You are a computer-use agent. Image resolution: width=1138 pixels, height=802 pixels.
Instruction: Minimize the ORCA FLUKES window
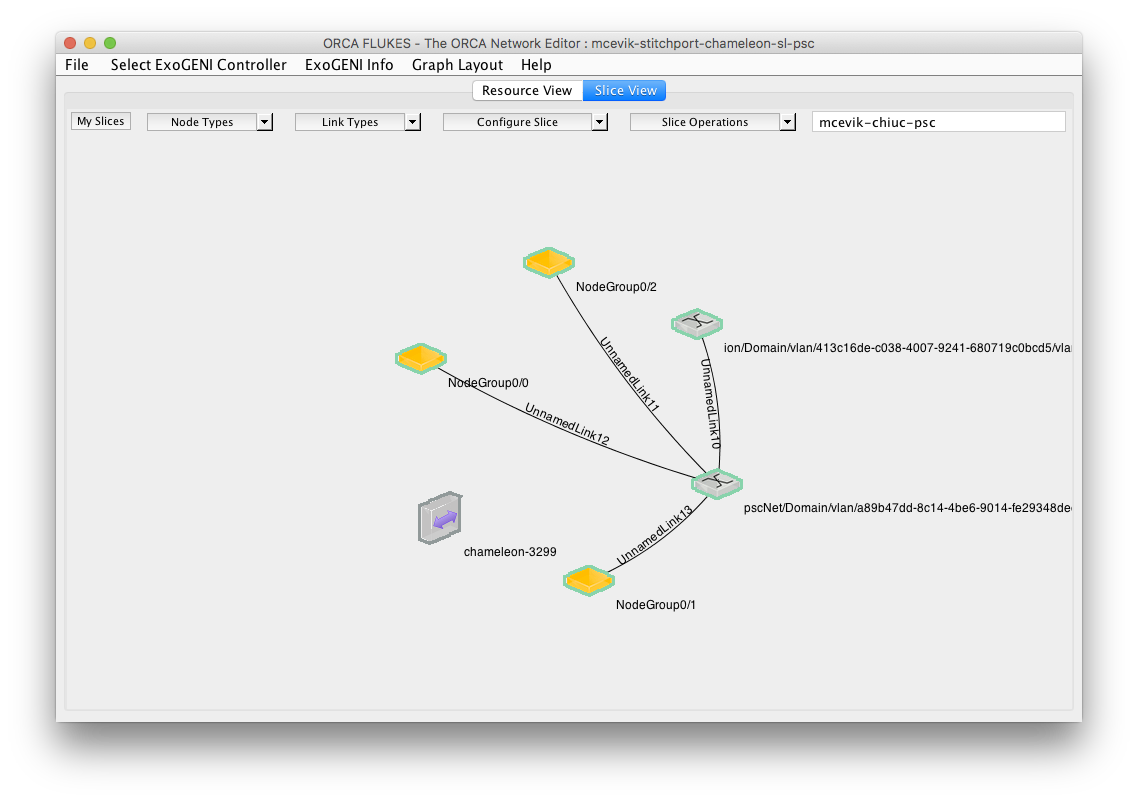pos(90,43)
